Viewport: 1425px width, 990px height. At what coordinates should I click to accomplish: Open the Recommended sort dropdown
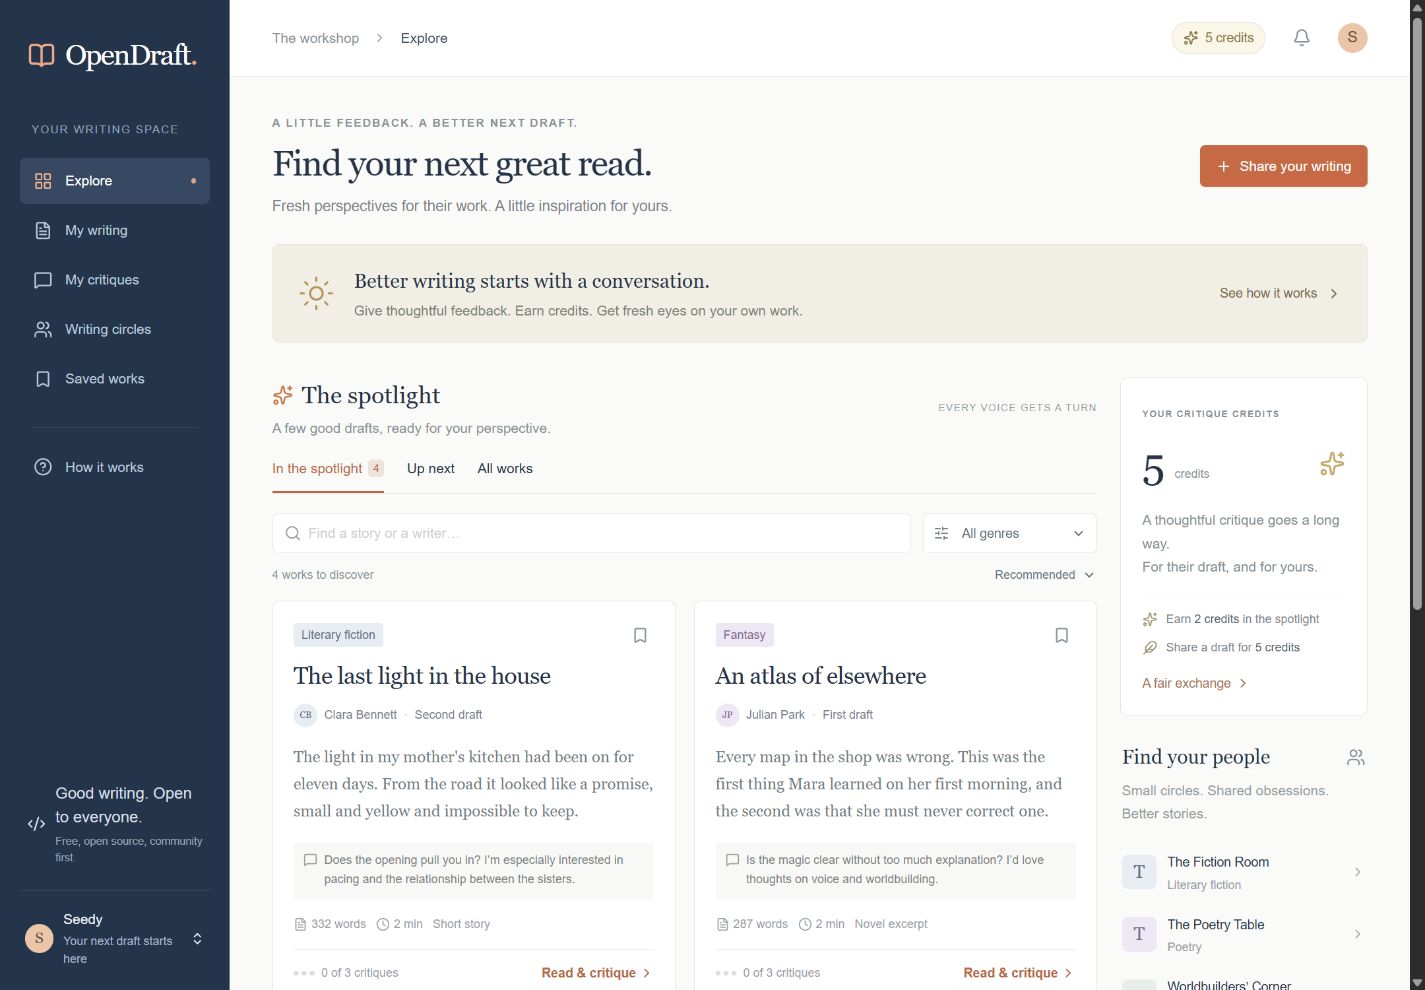point(1044,575)
